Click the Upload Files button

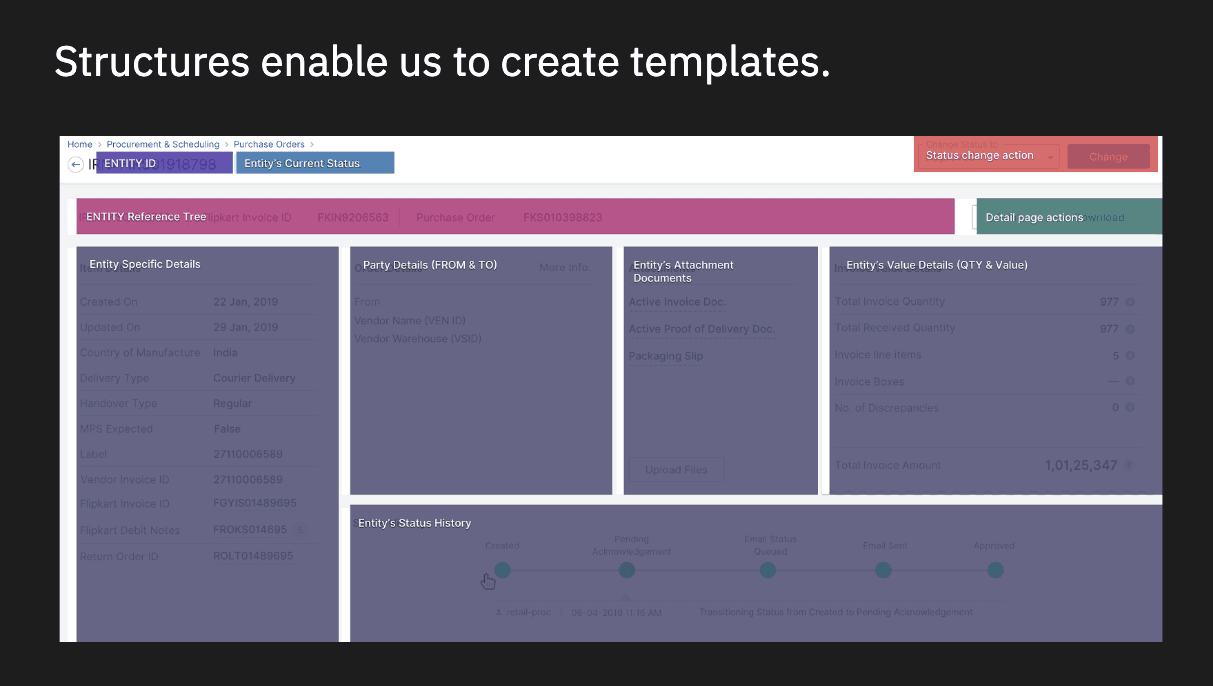(x=677, y=469)
